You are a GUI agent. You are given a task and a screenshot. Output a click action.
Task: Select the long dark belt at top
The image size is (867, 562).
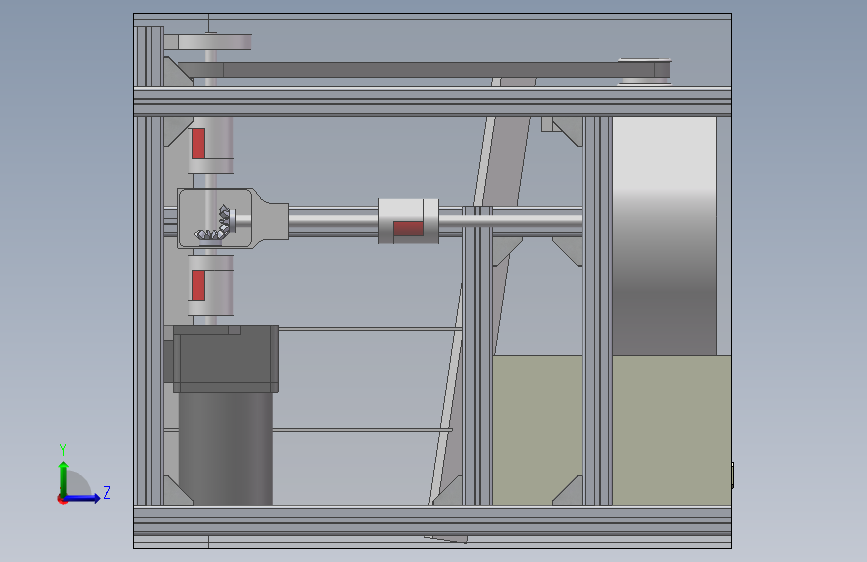tap(422, 70)
